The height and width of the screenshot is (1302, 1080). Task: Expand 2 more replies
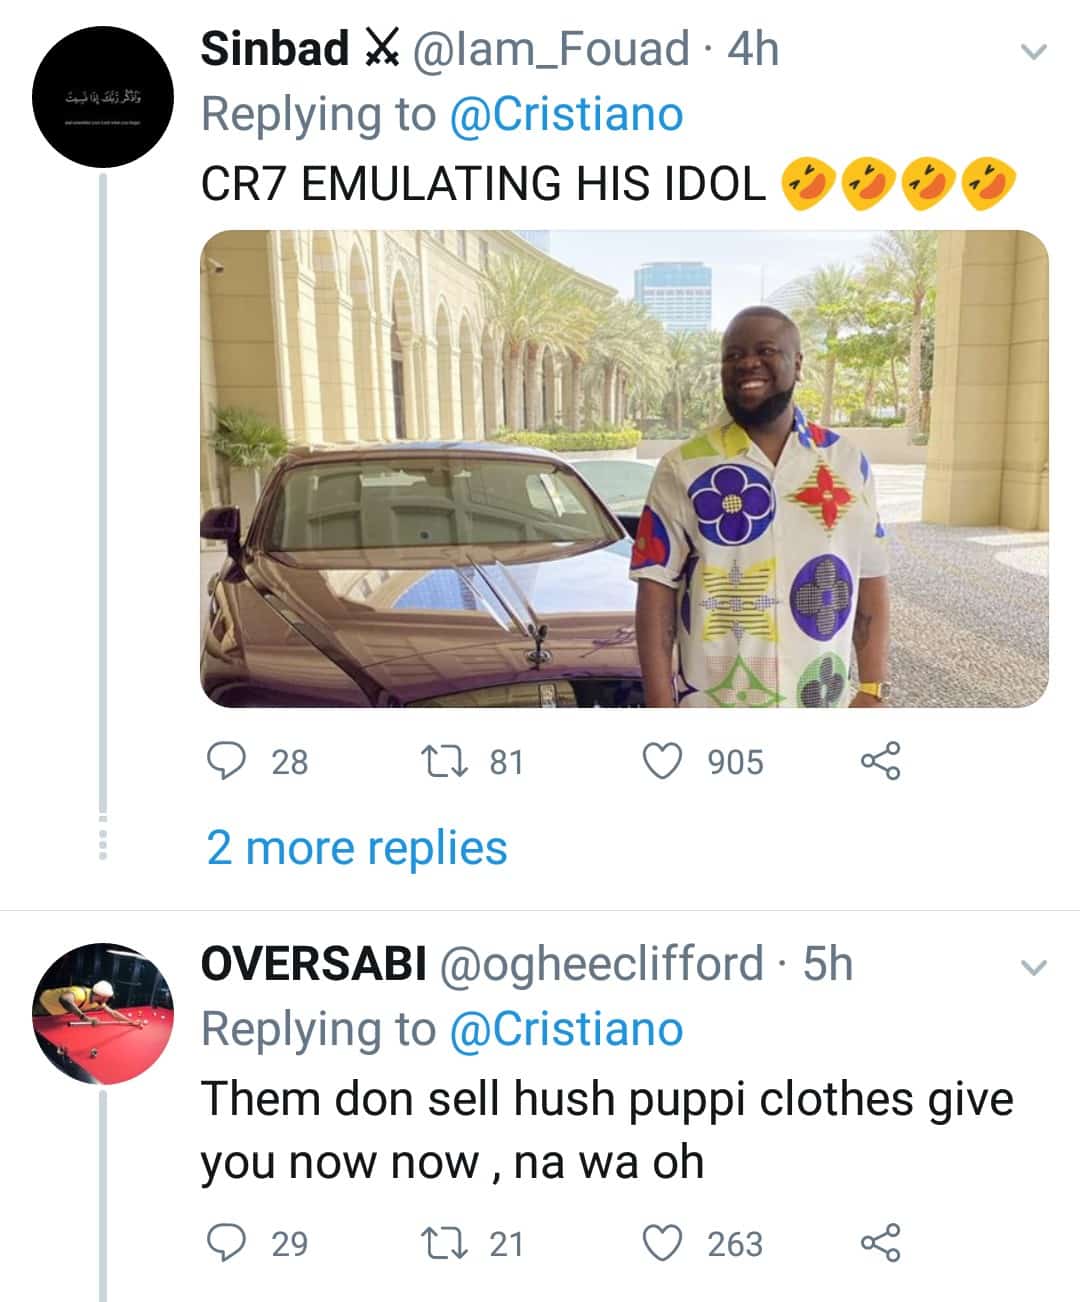pos(357,848)
